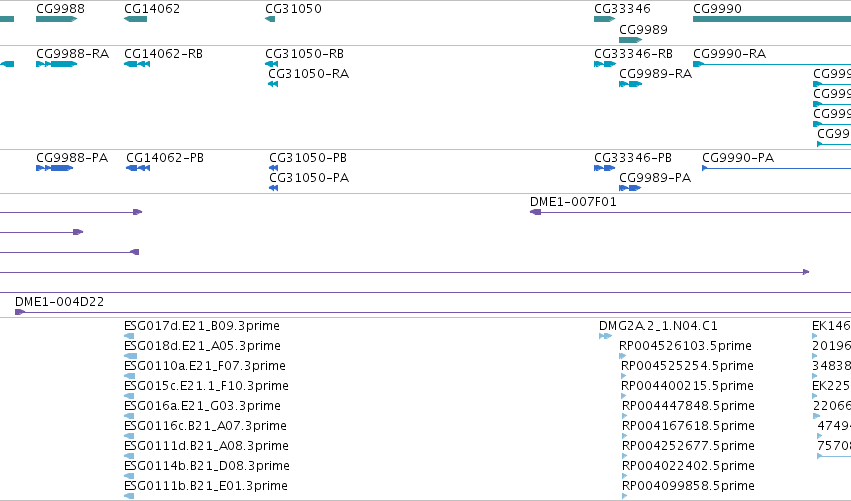Click the CG9990 gene label
The height and width of the screenshot is (501, 851).
click(717, 9)
